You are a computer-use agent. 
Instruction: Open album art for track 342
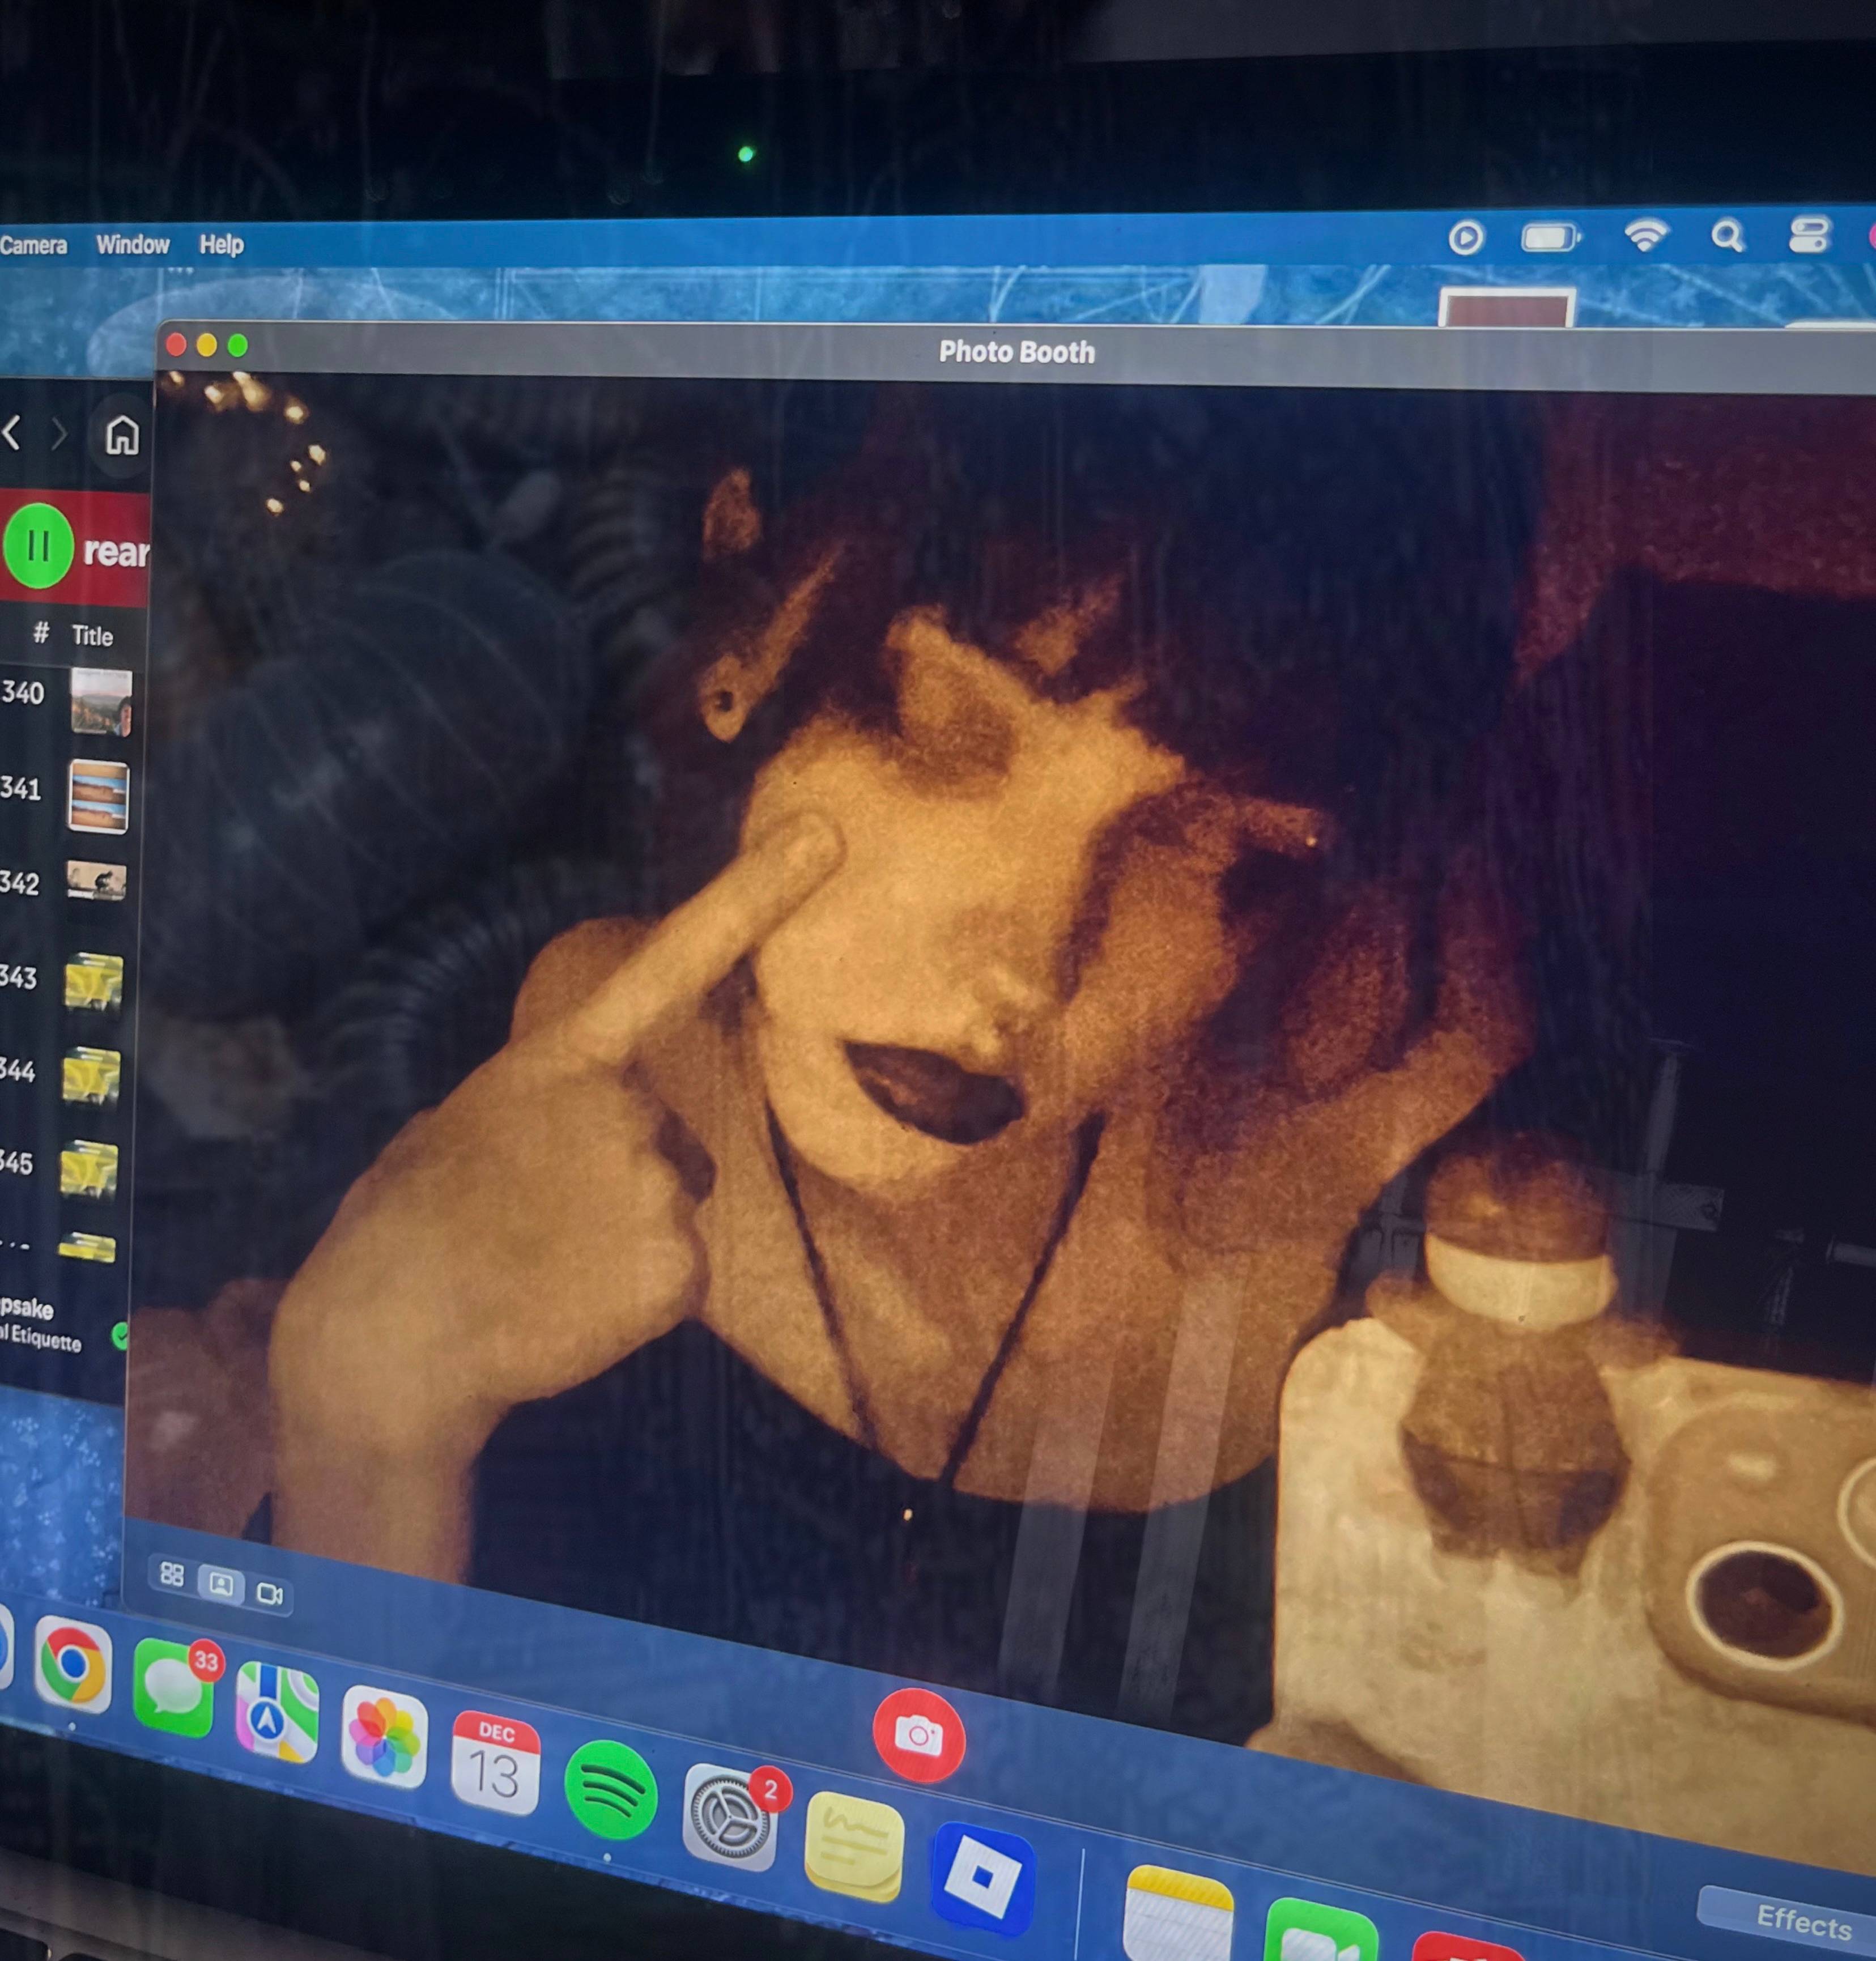[x=96, y=880]
